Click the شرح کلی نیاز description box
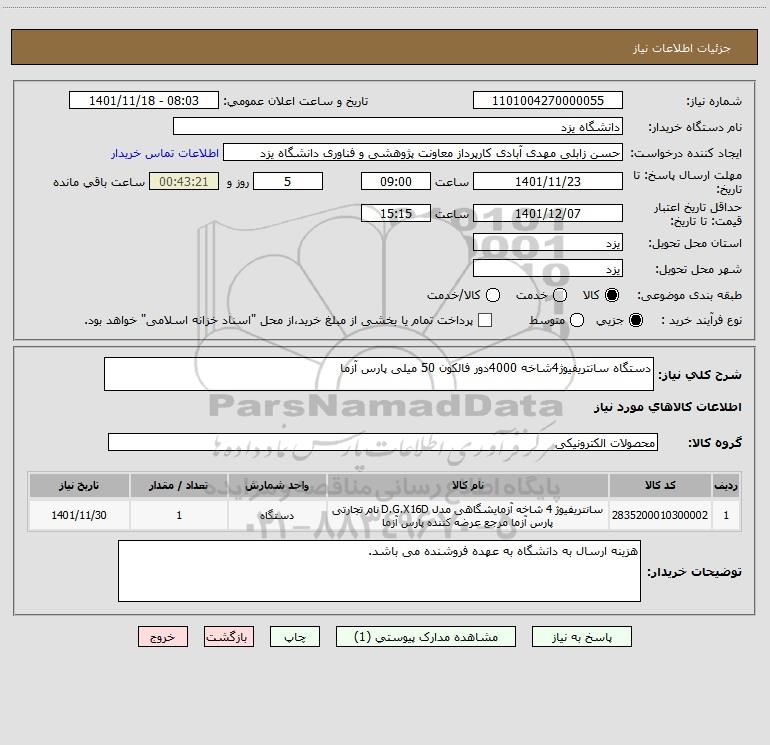 pos(379,374)
